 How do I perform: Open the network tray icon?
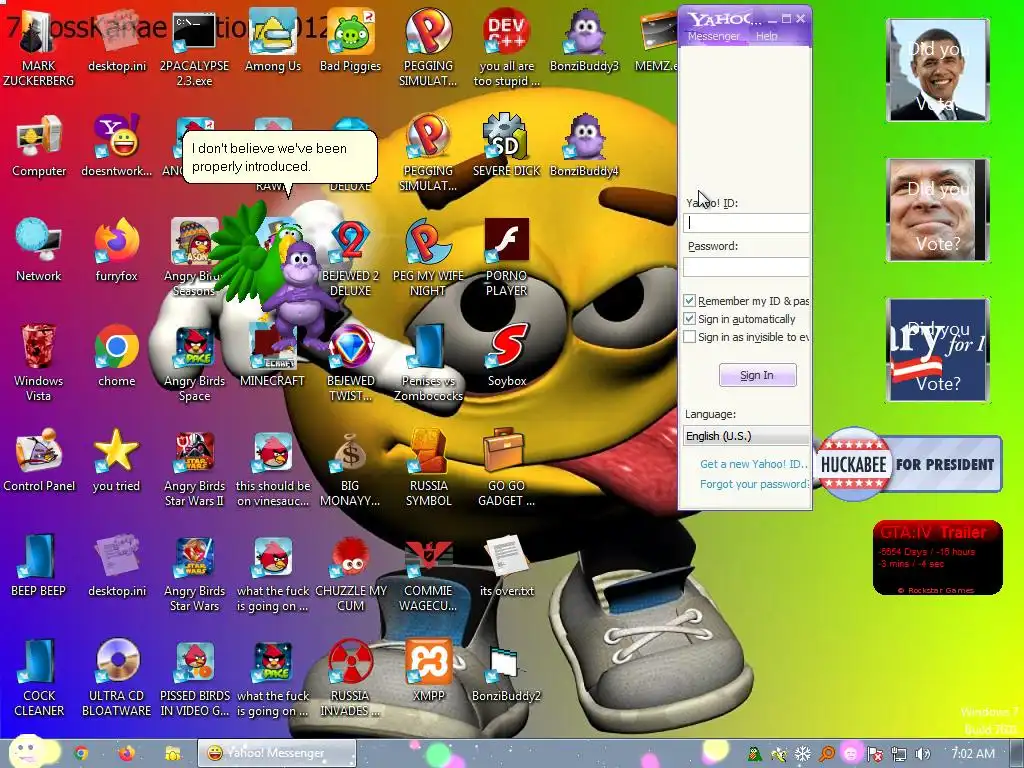[899, 754]
